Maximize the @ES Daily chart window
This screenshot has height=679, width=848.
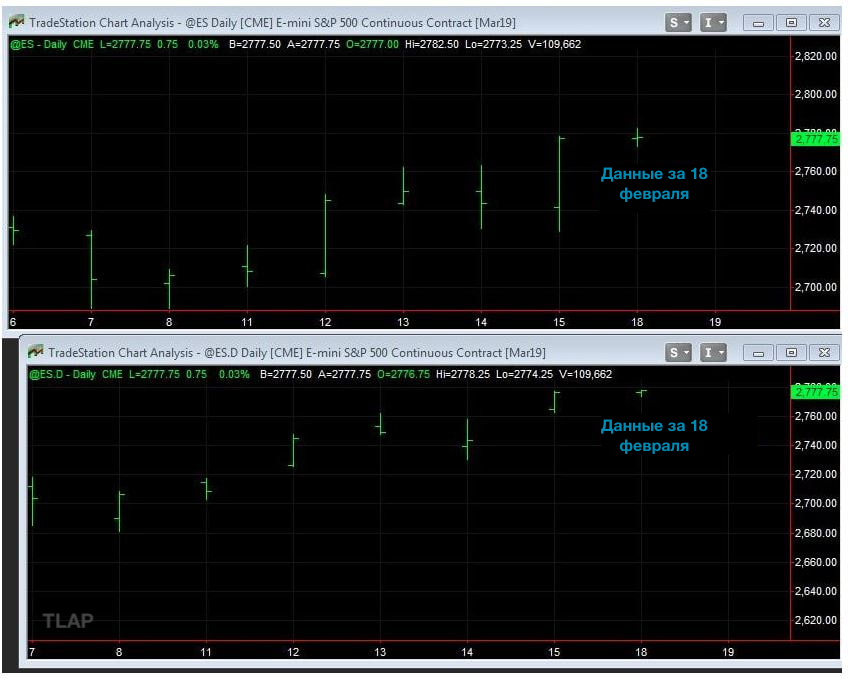pos(791,23)
